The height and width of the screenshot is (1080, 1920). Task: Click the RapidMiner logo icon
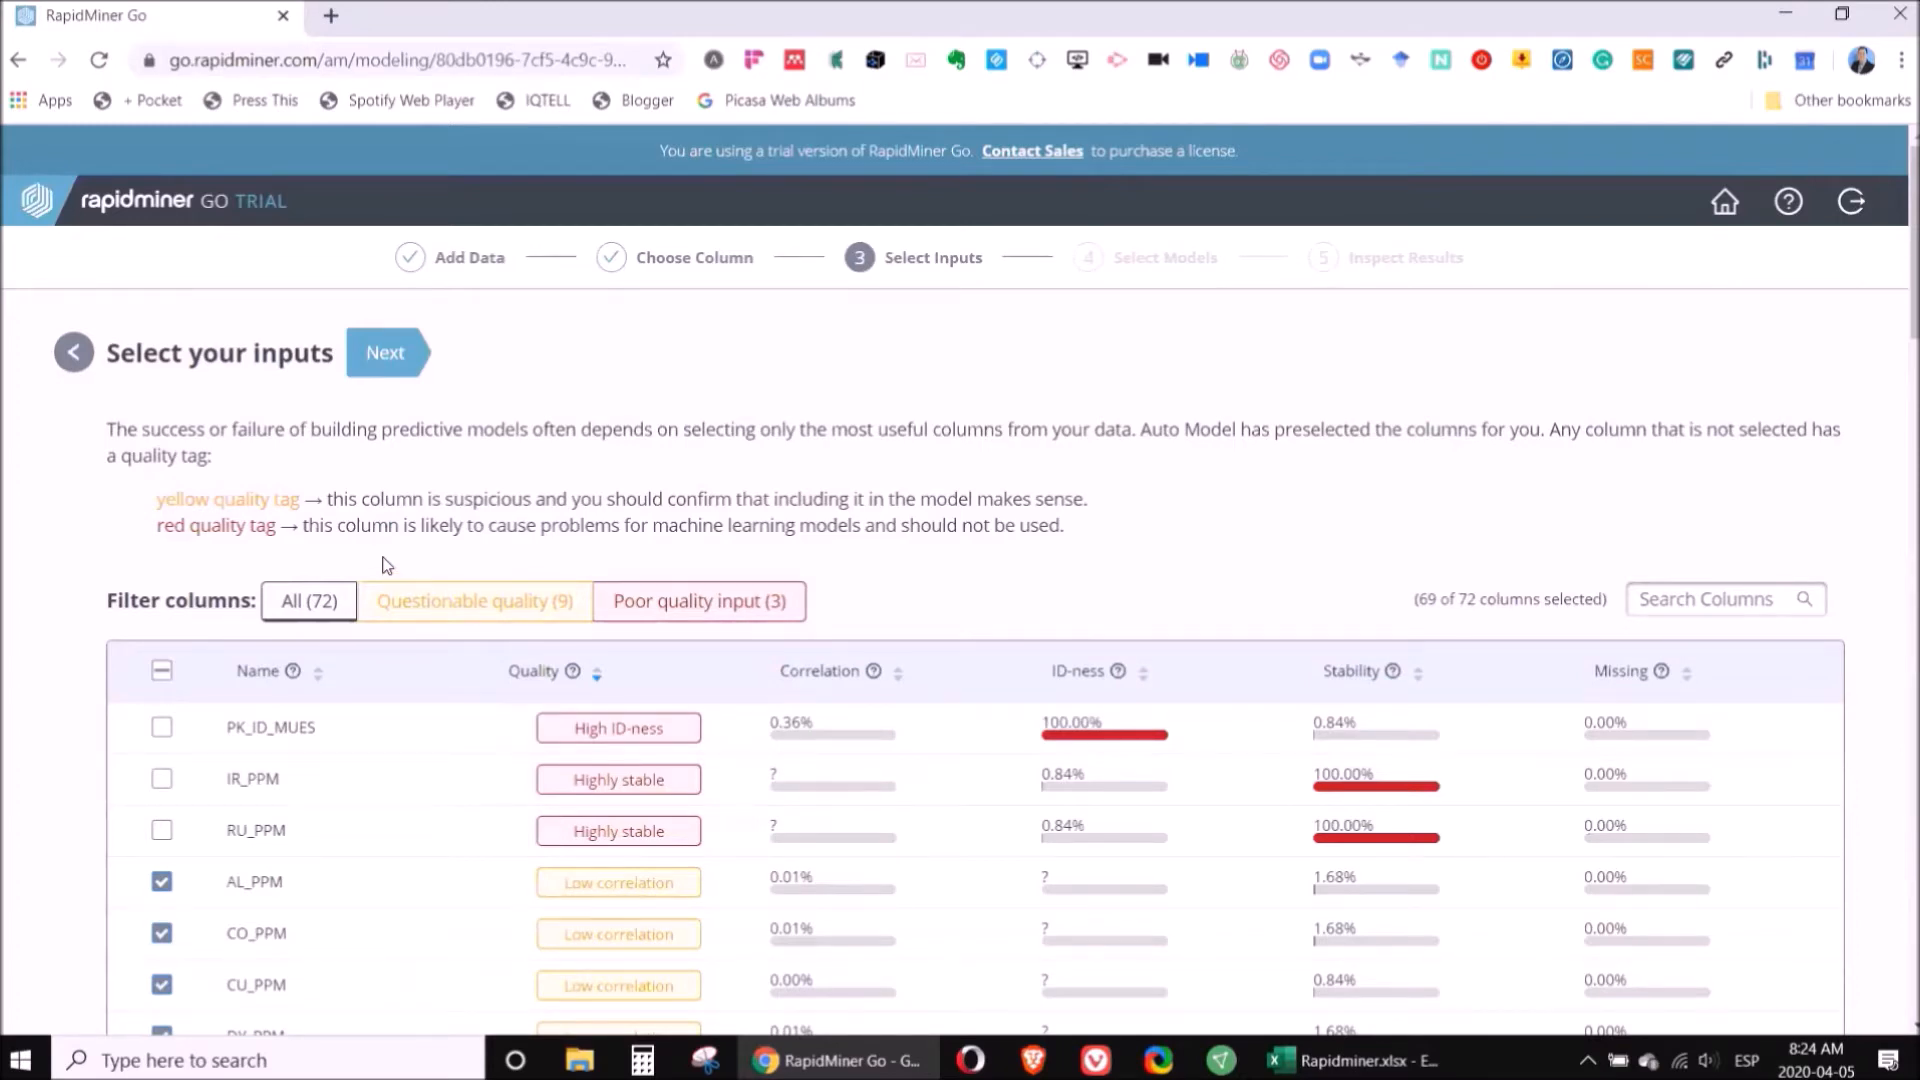pos(37,200)
